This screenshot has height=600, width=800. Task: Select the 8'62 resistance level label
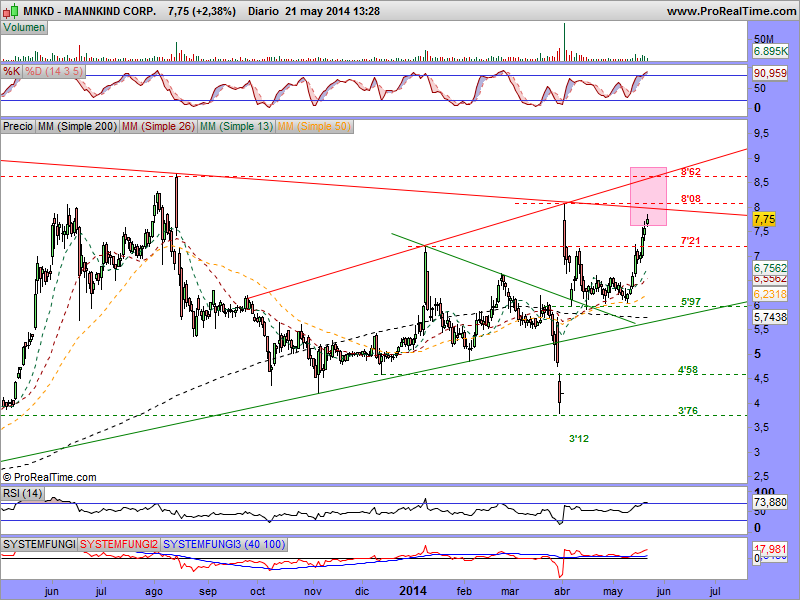tap(691, 172)
